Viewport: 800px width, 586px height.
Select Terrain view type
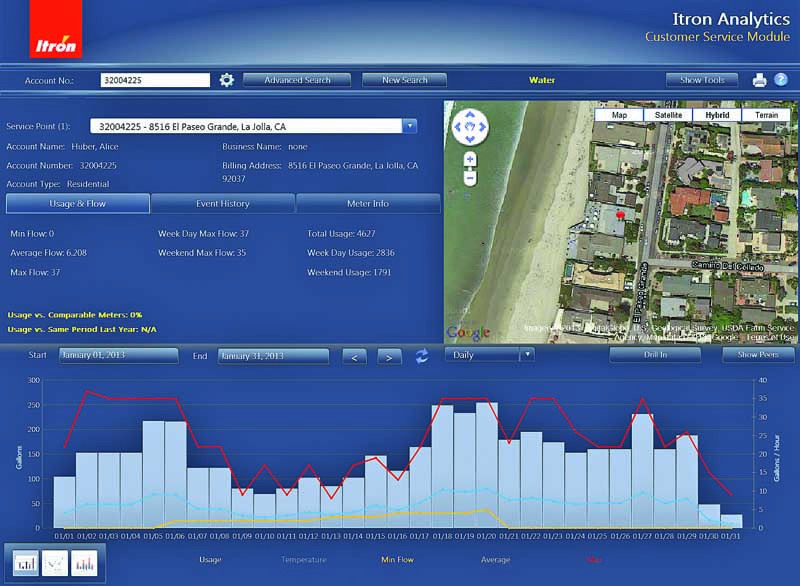(x=766, y=115)
